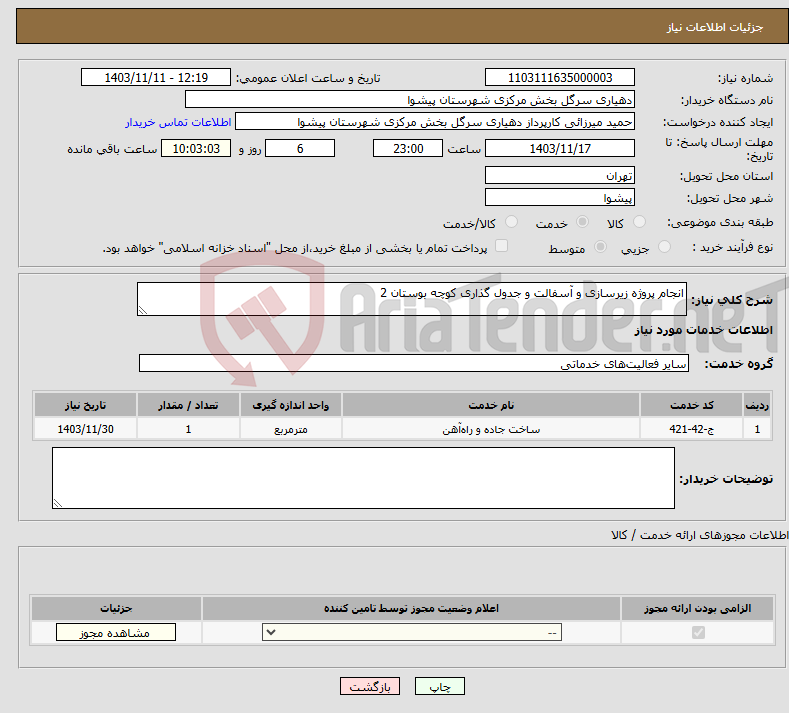Click the ساخت جاده و راه‌آهن cell

(491, 429)
